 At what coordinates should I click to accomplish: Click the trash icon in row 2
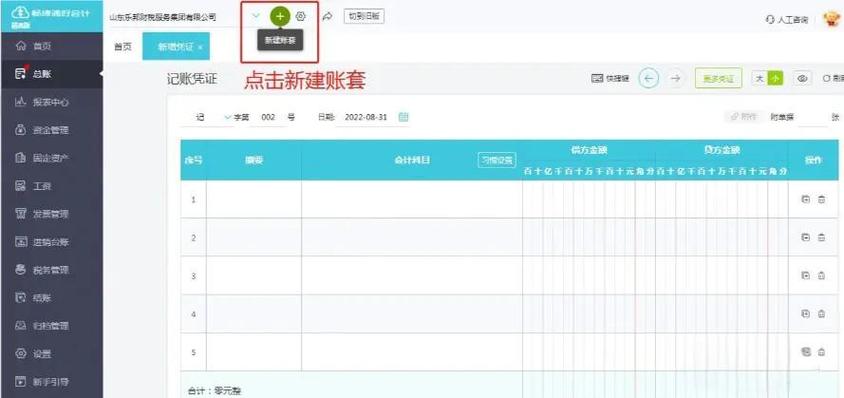coord(821,237)
